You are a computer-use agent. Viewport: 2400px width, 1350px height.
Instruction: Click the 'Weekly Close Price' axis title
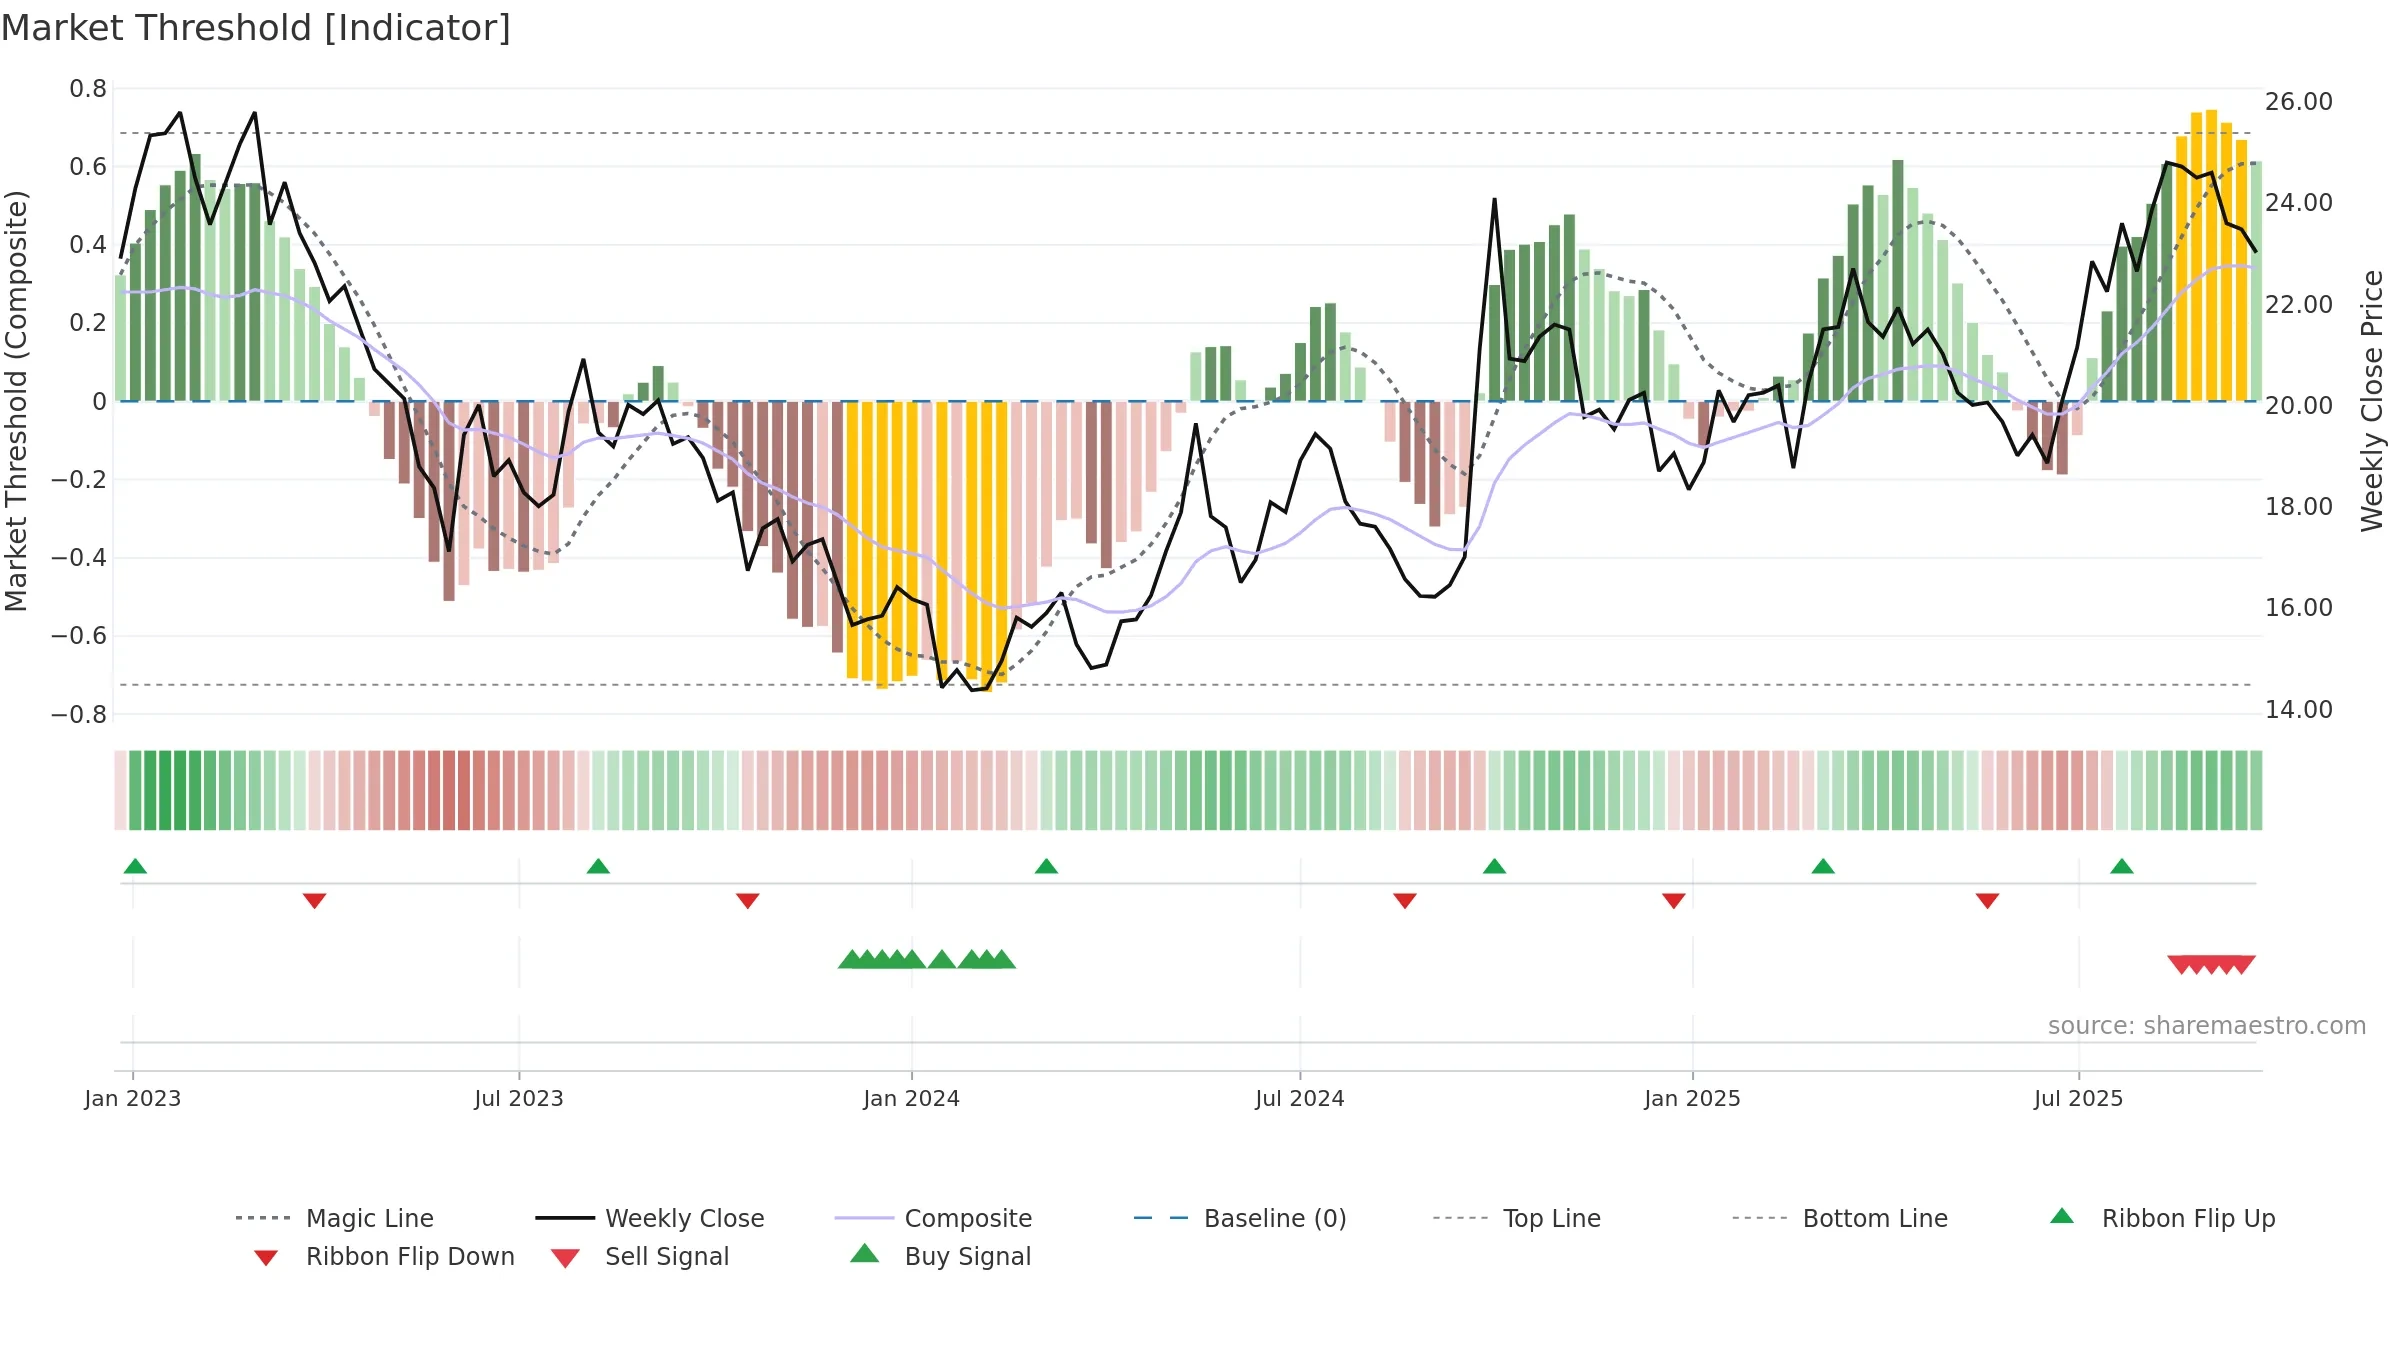pos(2372,401)
